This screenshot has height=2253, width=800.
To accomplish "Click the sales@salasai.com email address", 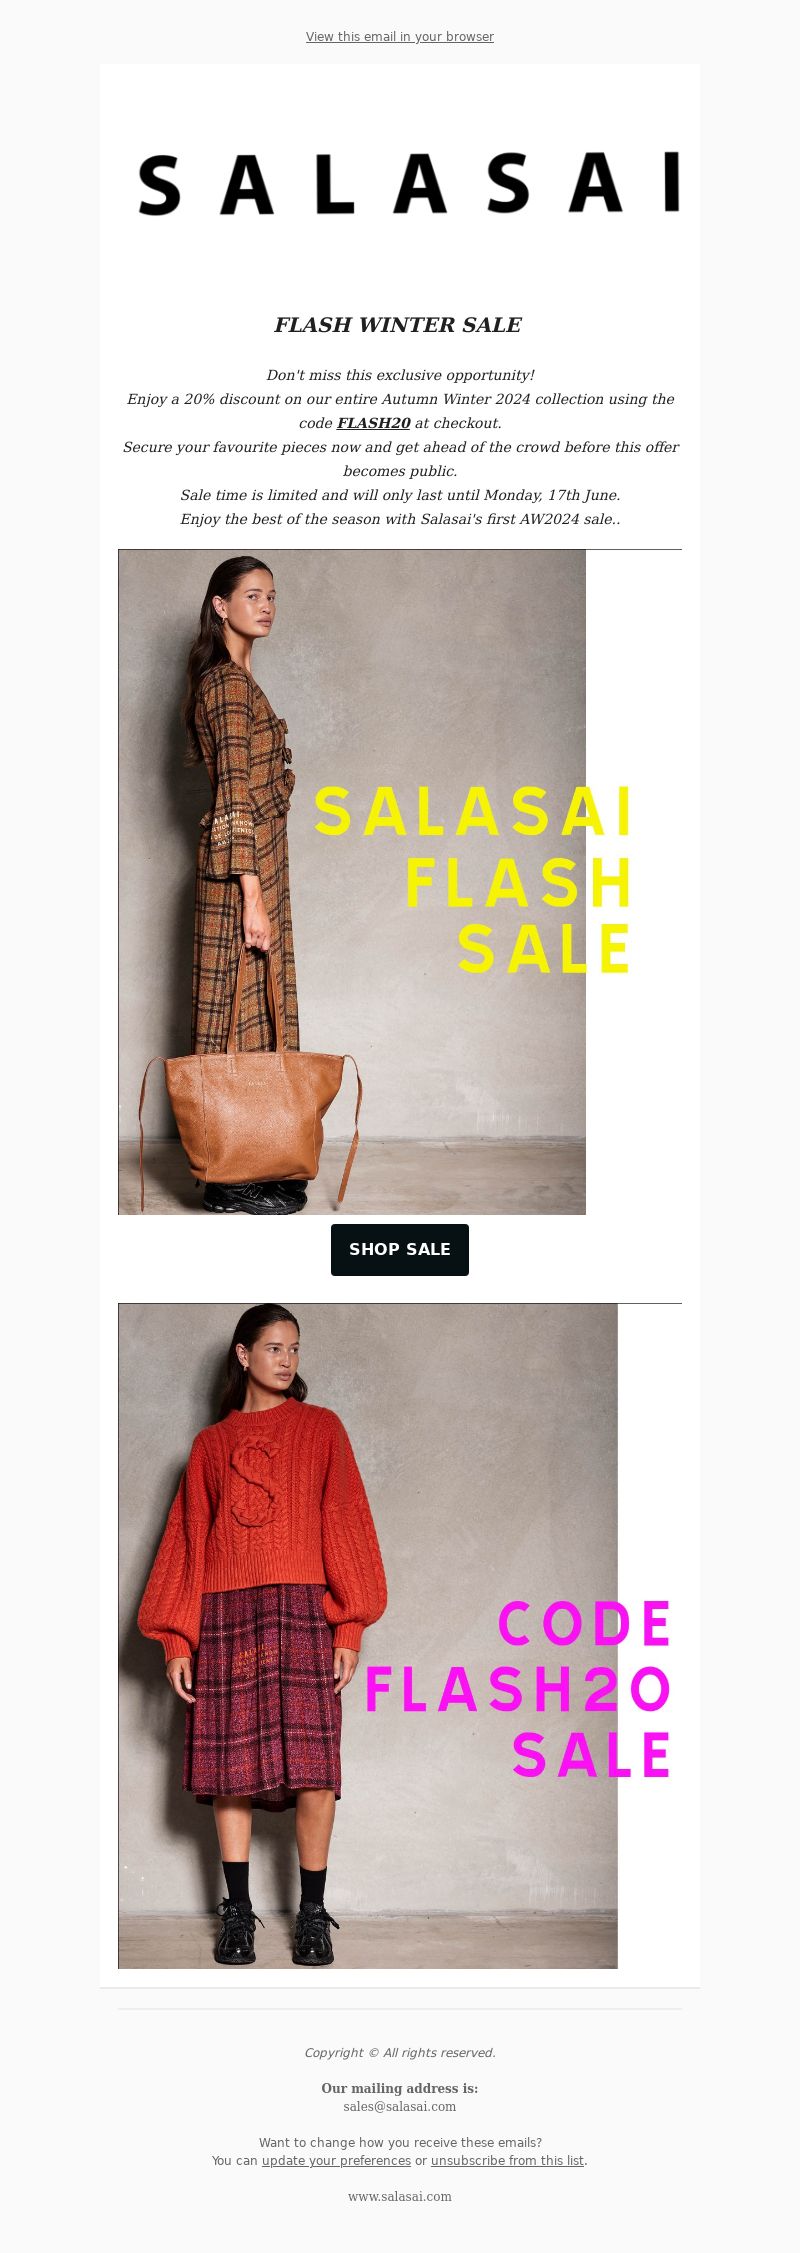I will (x=400, y=2106).
